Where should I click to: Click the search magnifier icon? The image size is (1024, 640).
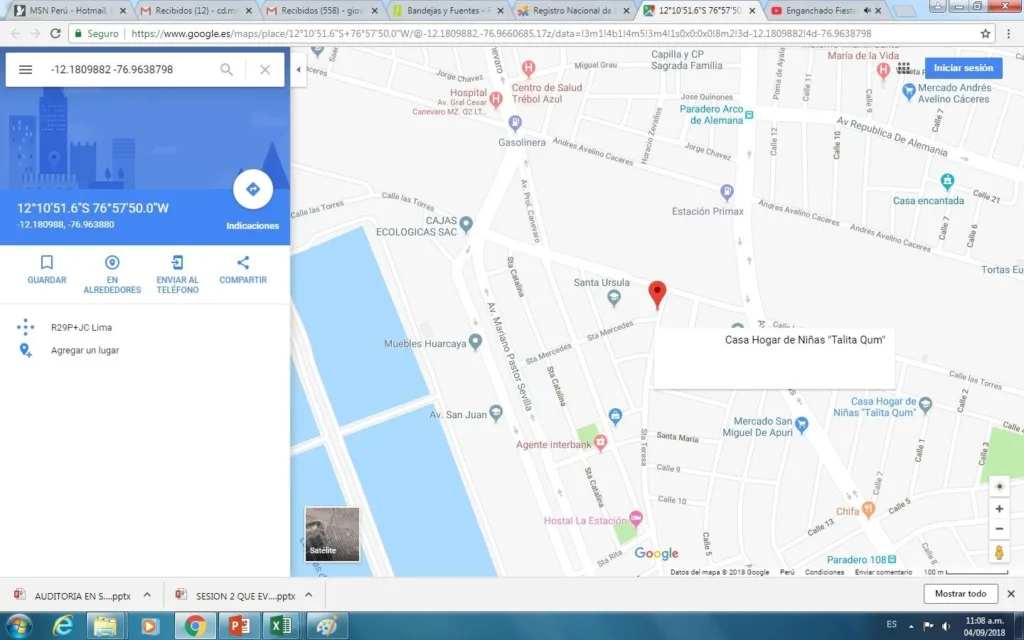point(227,69)
